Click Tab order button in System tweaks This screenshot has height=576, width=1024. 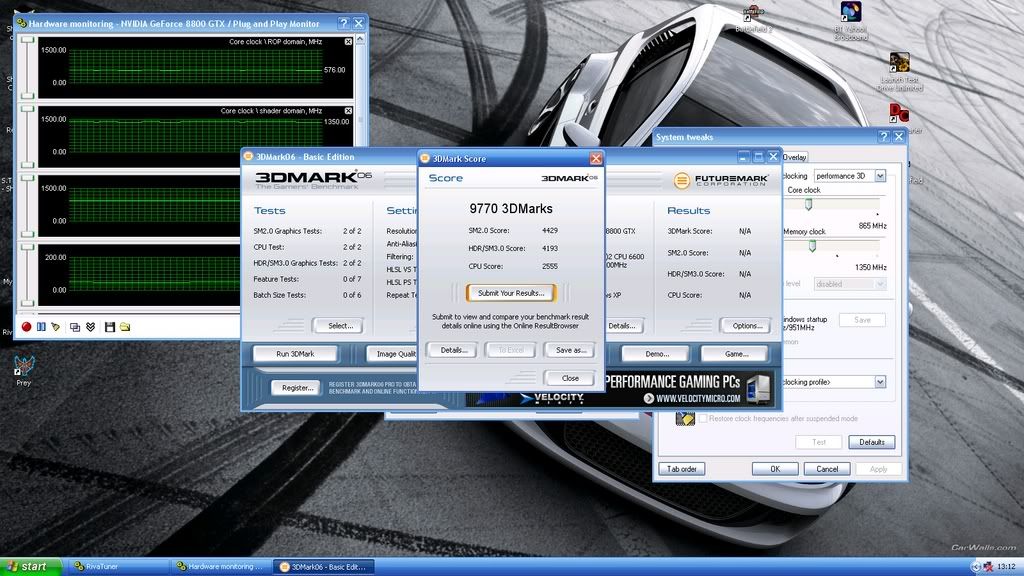click(x=681, y=469)
